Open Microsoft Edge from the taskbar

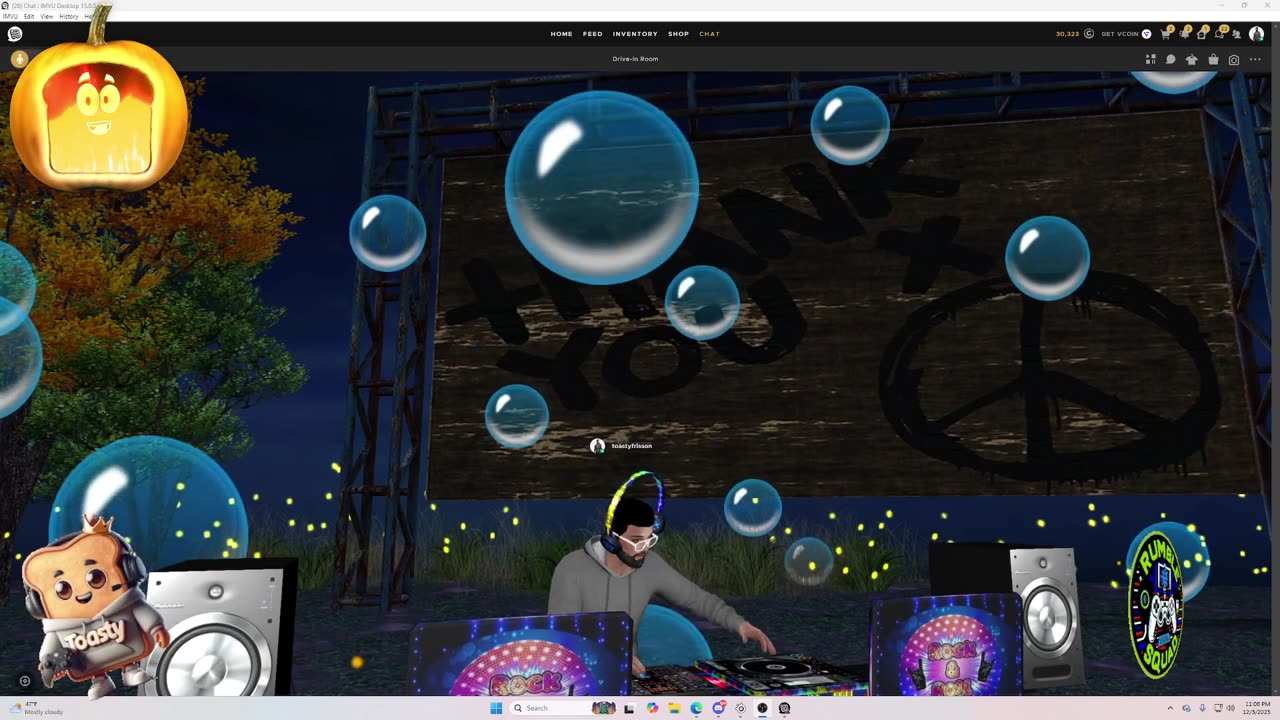point(696,708)
